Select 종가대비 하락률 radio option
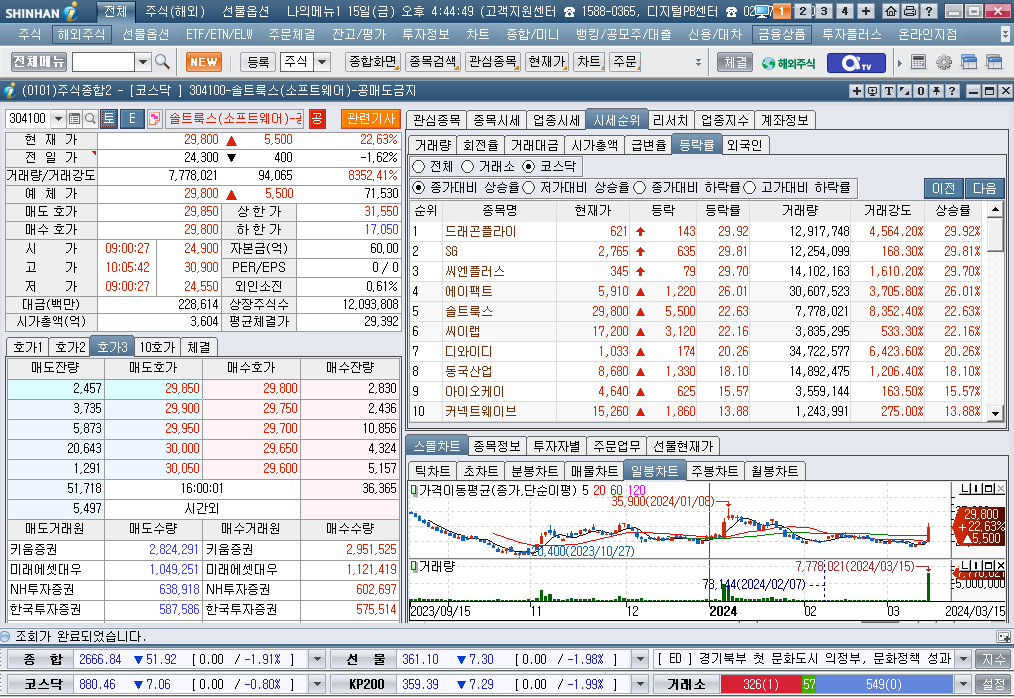The width and height of the screenshot is (1014, 698). [x=640, y=188]
